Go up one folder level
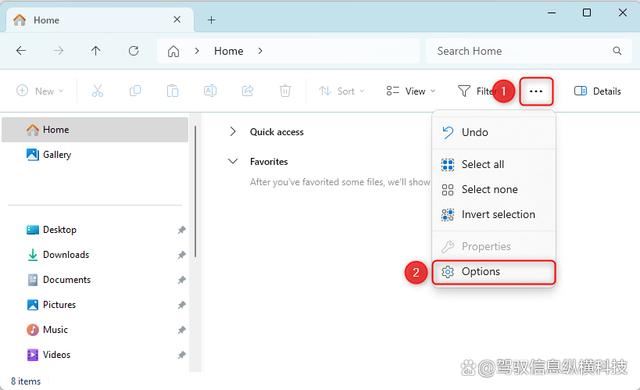The image size is (640, 390). (x=96, y=51)
